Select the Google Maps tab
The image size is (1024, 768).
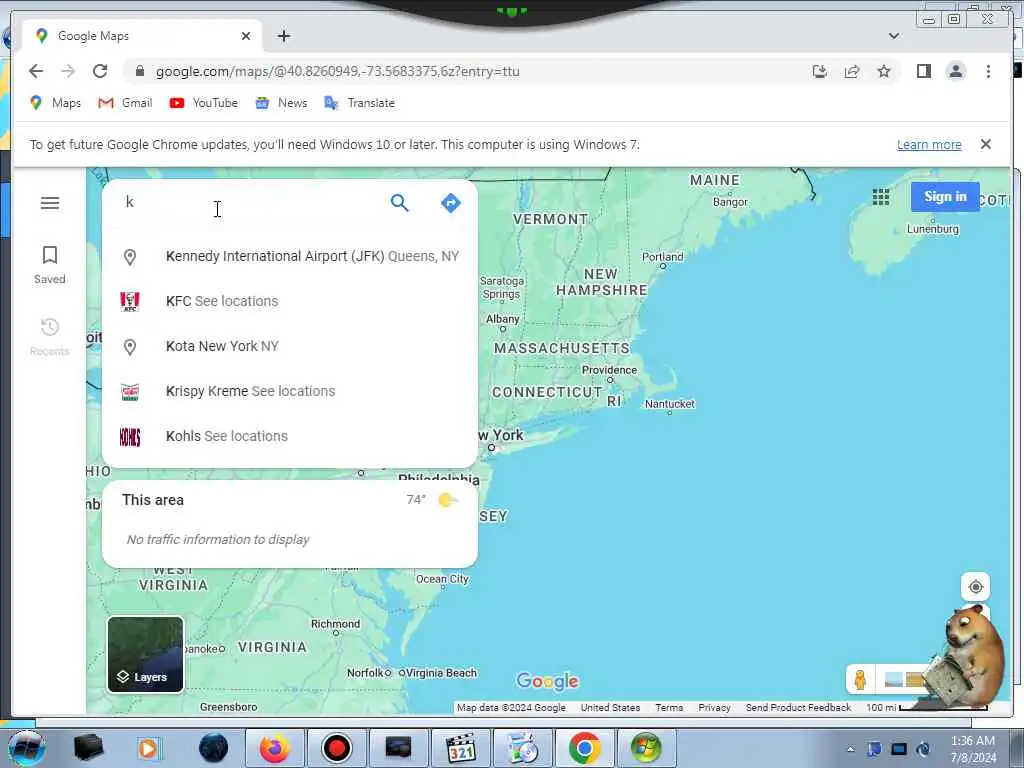coord(142,36)
